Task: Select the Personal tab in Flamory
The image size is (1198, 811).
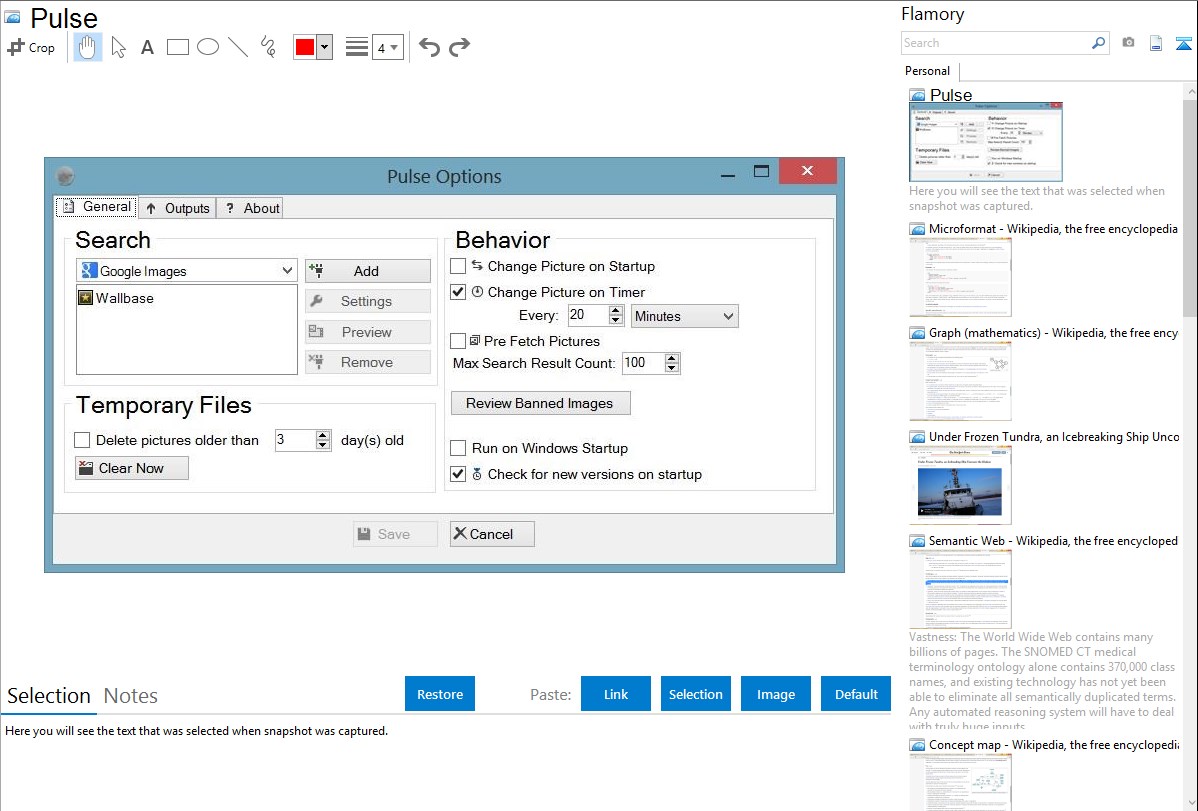Action: tap(928, 71)
